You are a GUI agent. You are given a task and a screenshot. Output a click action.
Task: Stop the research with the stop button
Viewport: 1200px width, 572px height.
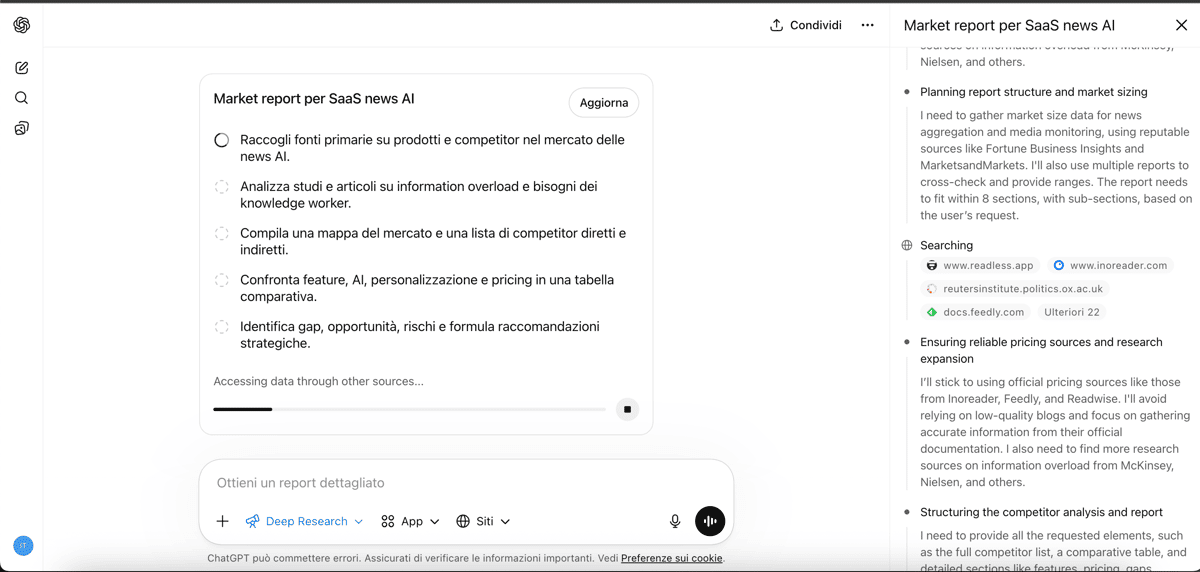tap(627, 409)
